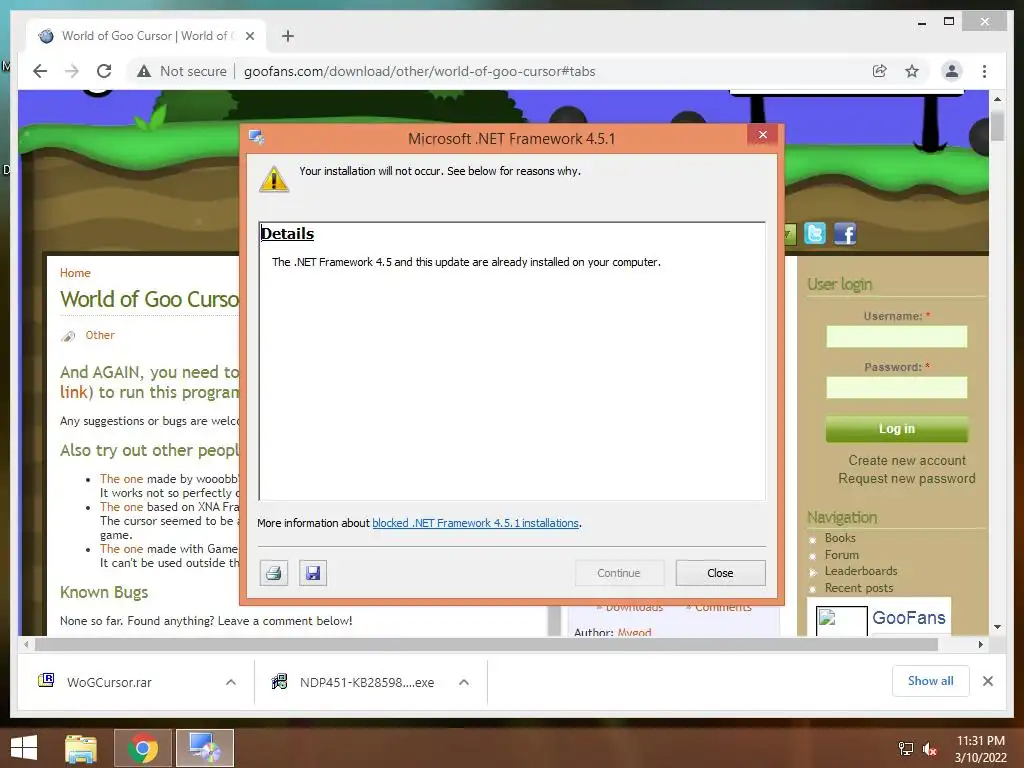Open the Windows Start button

tap(24, 748)
